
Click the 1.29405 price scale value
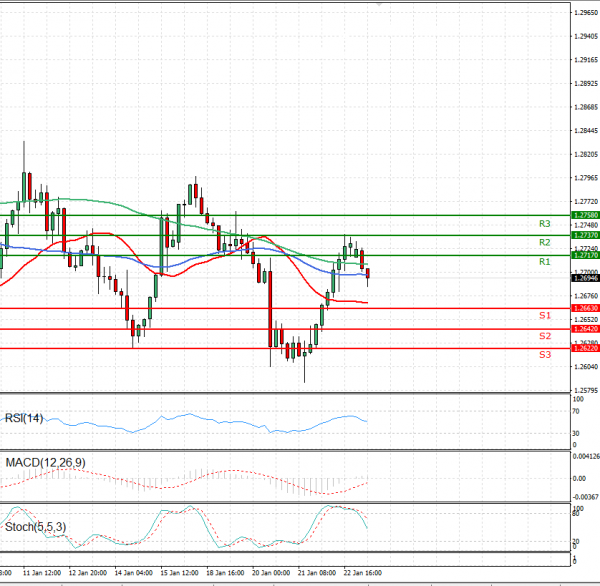click(x=586, y=36)
